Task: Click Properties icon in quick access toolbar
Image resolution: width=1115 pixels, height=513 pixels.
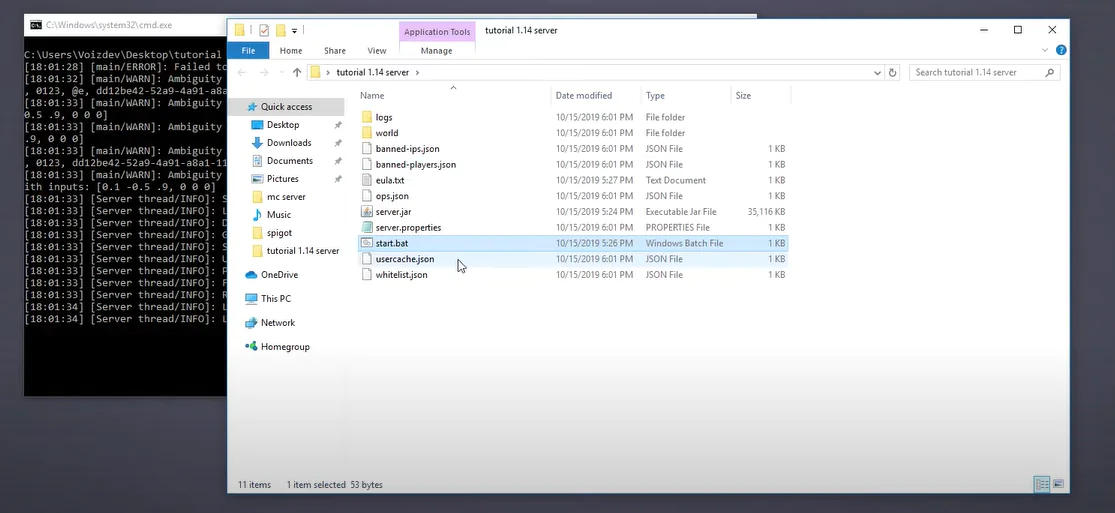Action: pyautogui.click(x=264, y=30)
